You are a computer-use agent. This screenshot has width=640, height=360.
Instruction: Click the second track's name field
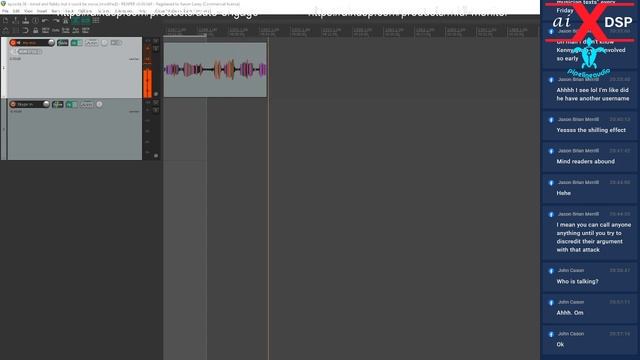pos(29,104)
